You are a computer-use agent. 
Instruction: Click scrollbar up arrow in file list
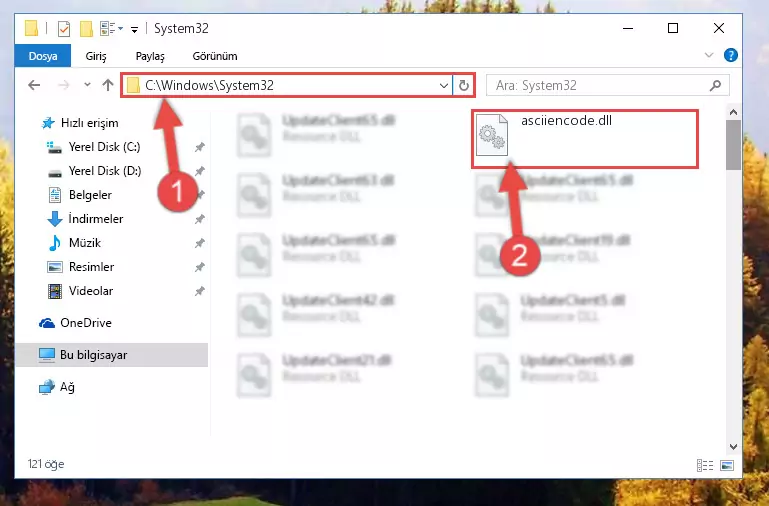733,112
